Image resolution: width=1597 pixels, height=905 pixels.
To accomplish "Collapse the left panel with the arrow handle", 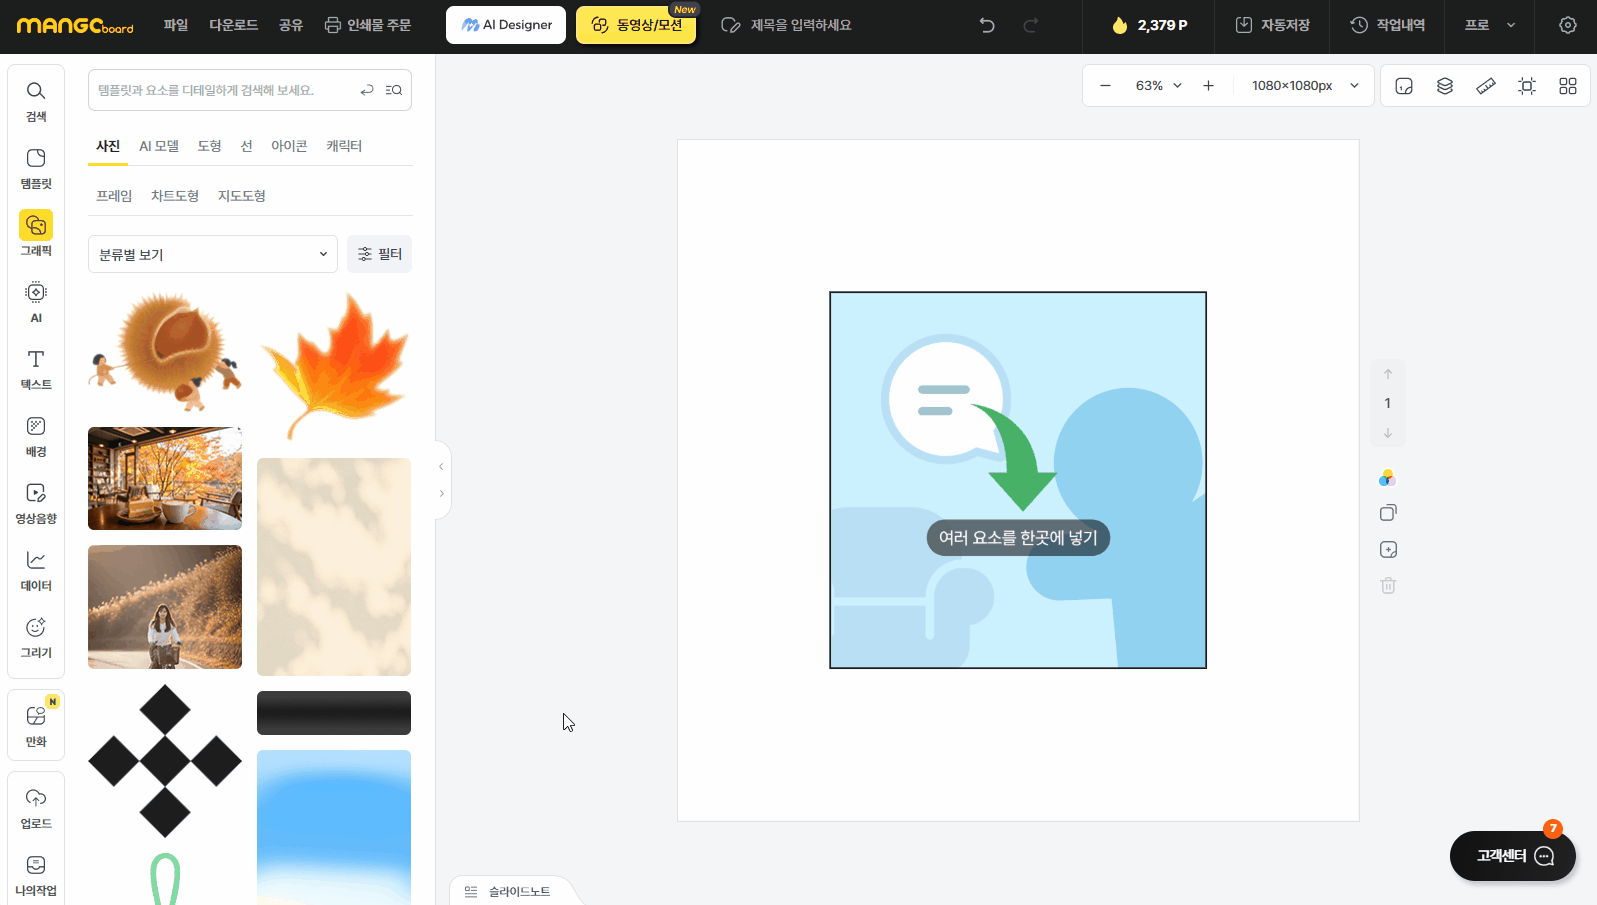I will point(441,467).
